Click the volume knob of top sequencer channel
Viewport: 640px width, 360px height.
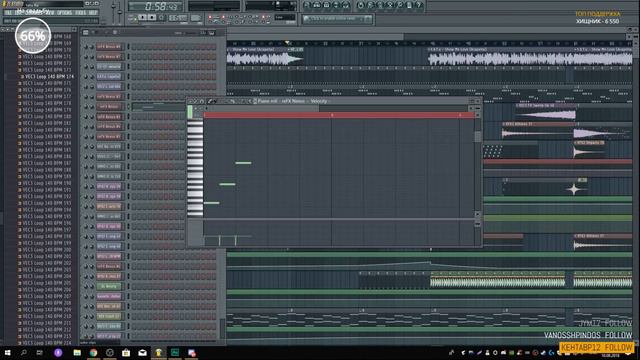[x=91, y=47]
